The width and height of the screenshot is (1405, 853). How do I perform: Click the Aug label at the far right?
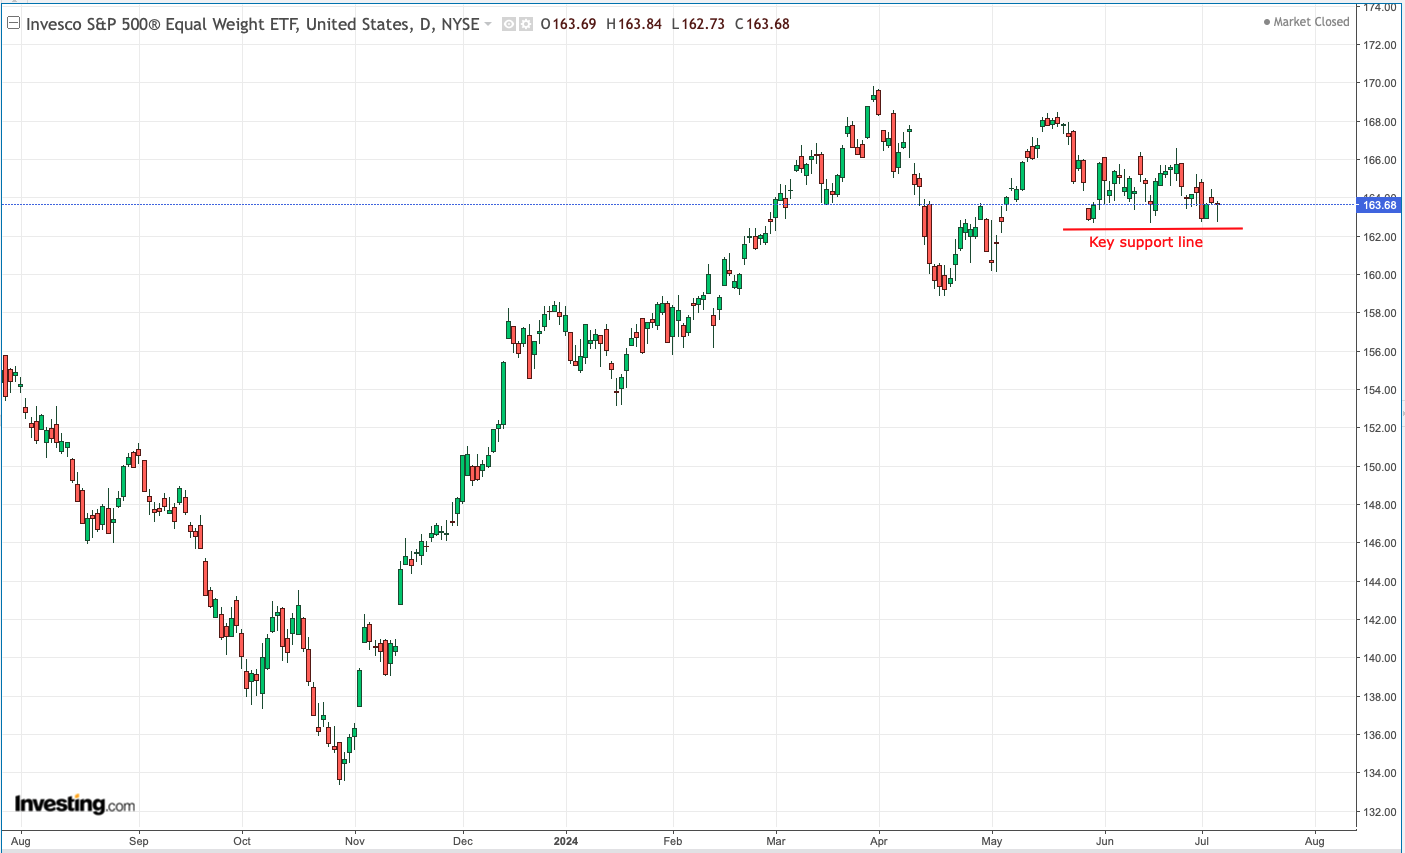(1314, 841)
